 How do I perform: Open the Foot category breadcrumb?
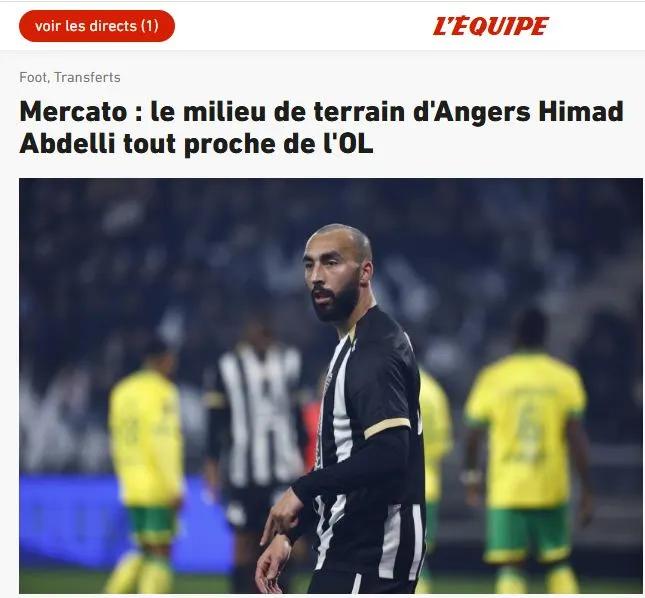click(x=33, y=77)
